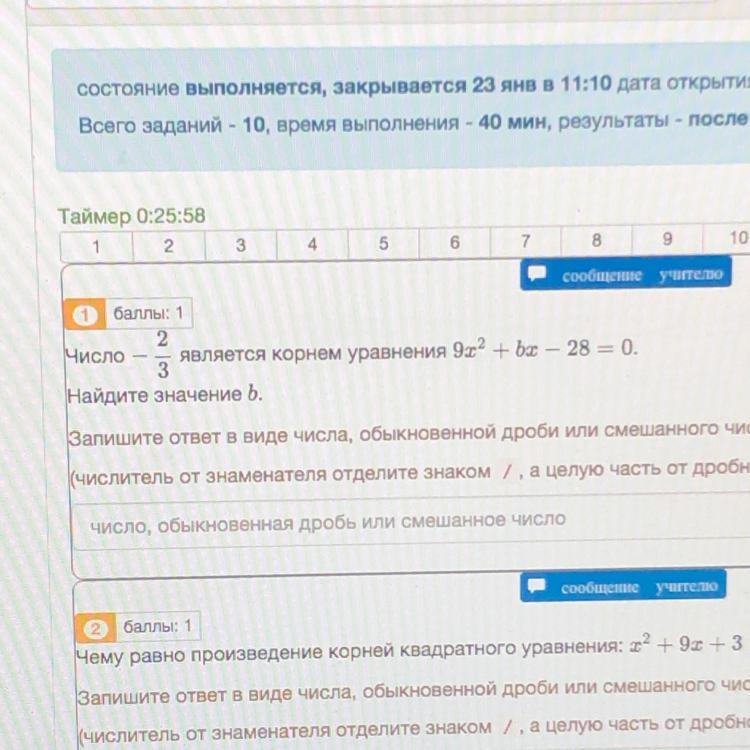Image resolution: width=750 pixels, height=750 pixels.
Task: Go to question tab 10
Action: click(727, 238)
